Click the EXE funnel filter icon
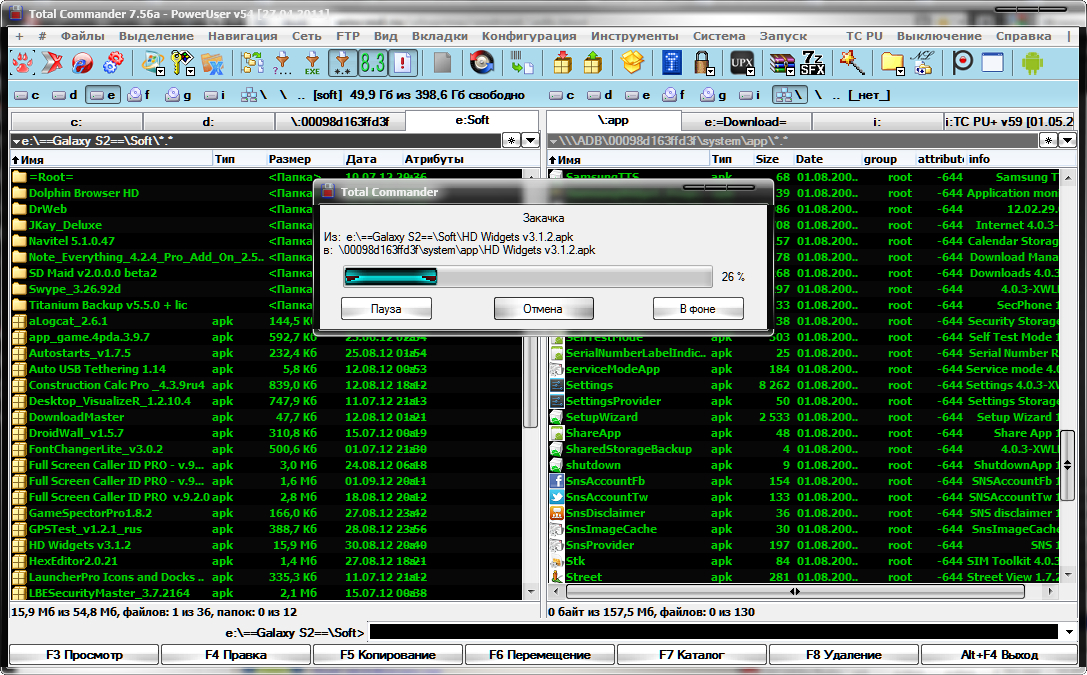Viewport: 1087px width, 675px height. tap(312, 63)
